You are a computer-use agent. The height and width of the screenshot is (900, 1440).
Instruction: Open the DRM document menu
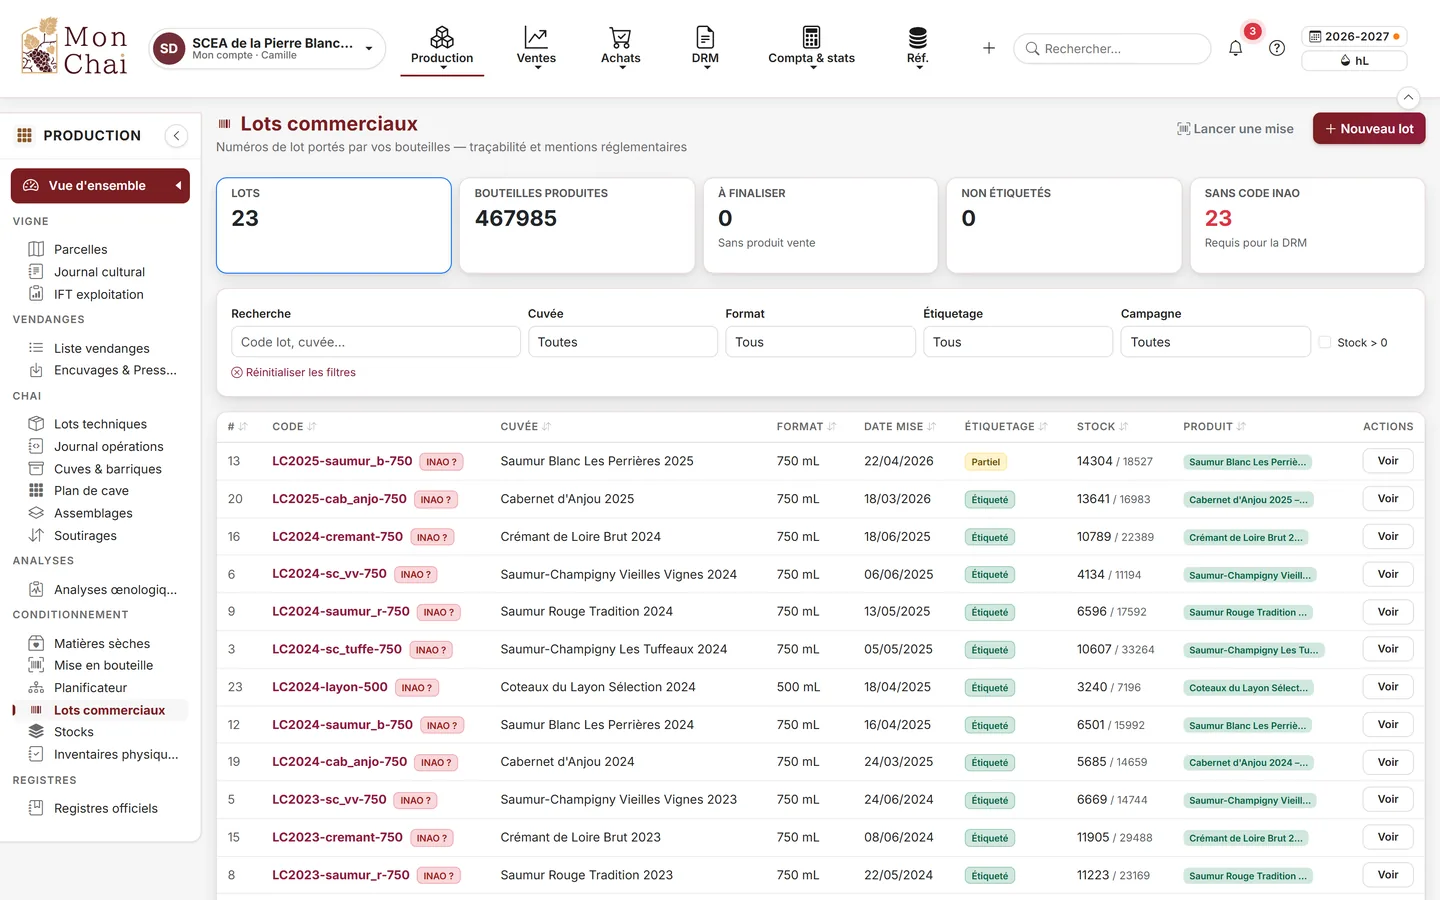click(705, 48)
